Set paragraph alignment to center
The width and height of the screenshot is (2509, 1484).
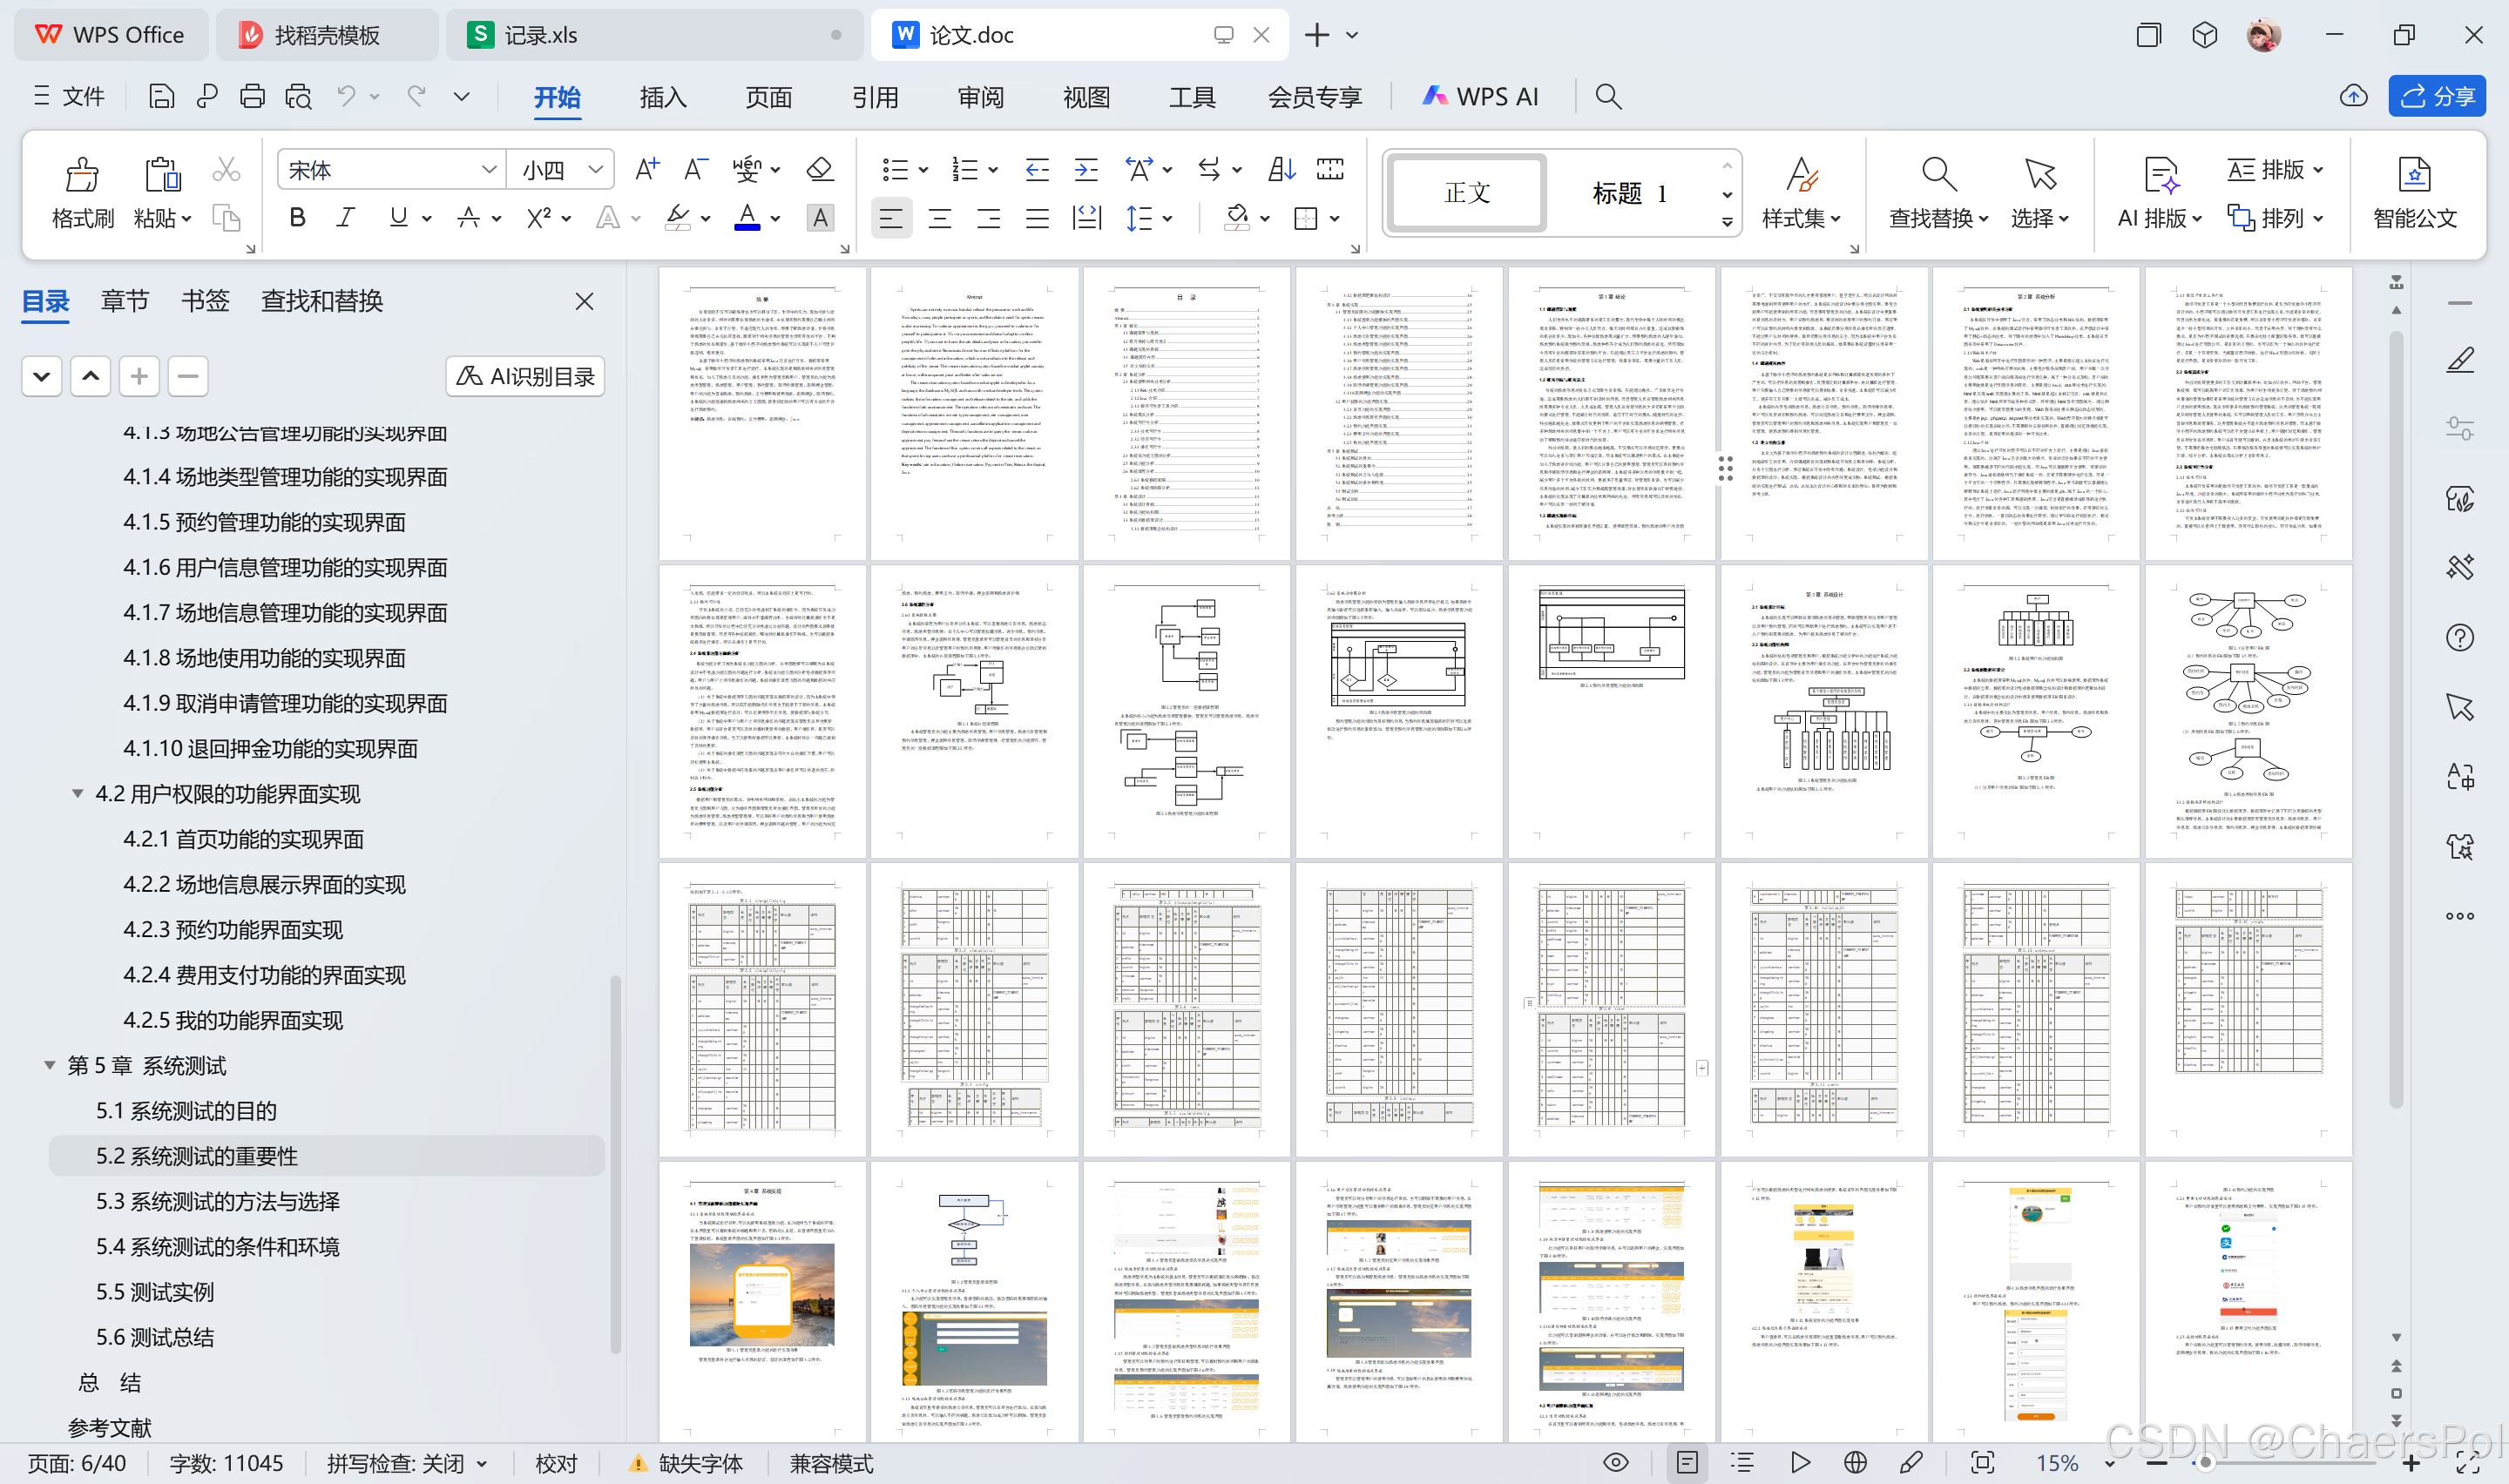(x=939, y=217)
